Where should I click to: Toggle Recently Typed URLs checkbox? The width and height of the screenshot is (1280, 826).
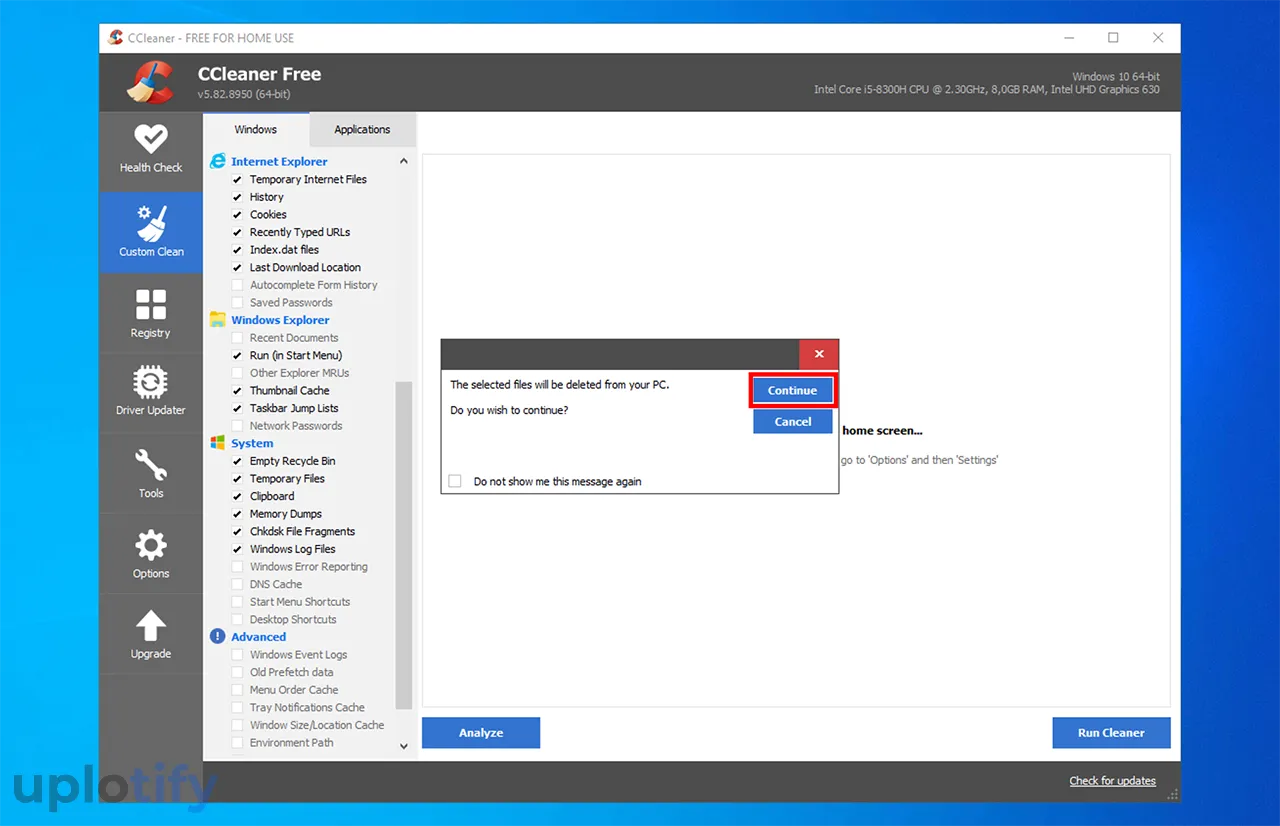pyautogui.click(x=238, y=232)
